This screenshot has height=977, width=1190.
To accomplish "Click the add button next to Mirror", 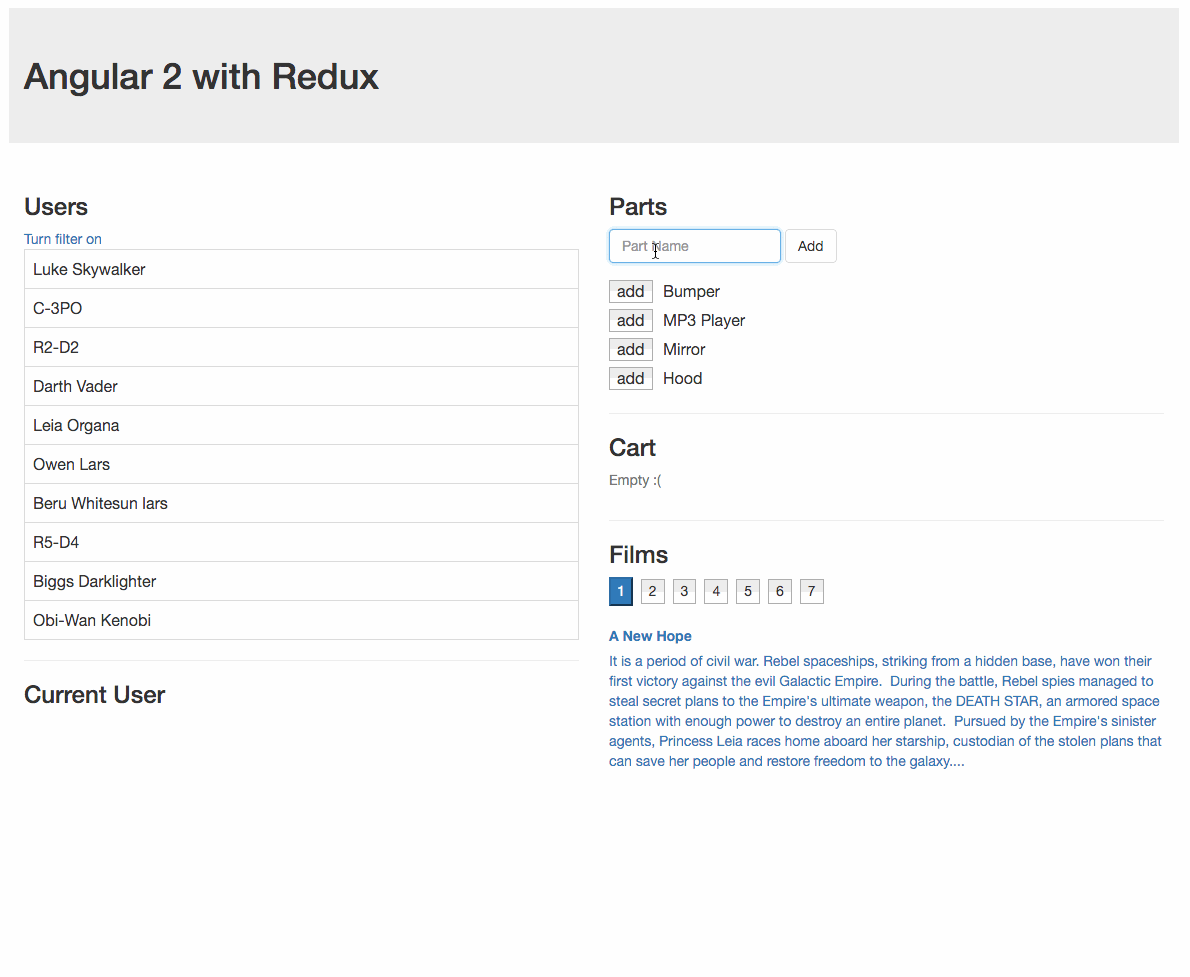I will coord(630,349).
